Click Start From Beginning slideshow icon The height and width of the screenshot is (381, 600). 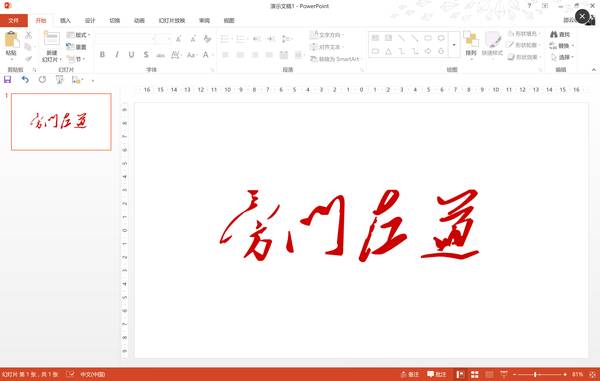pyautogui.click(x=59, y=80)
